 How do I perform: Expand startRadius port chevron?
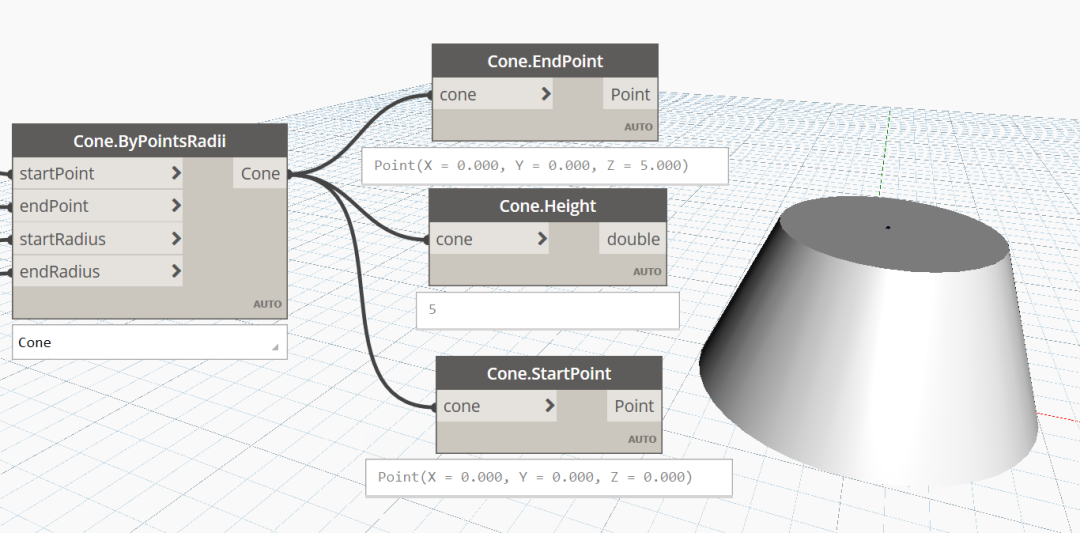176,239
